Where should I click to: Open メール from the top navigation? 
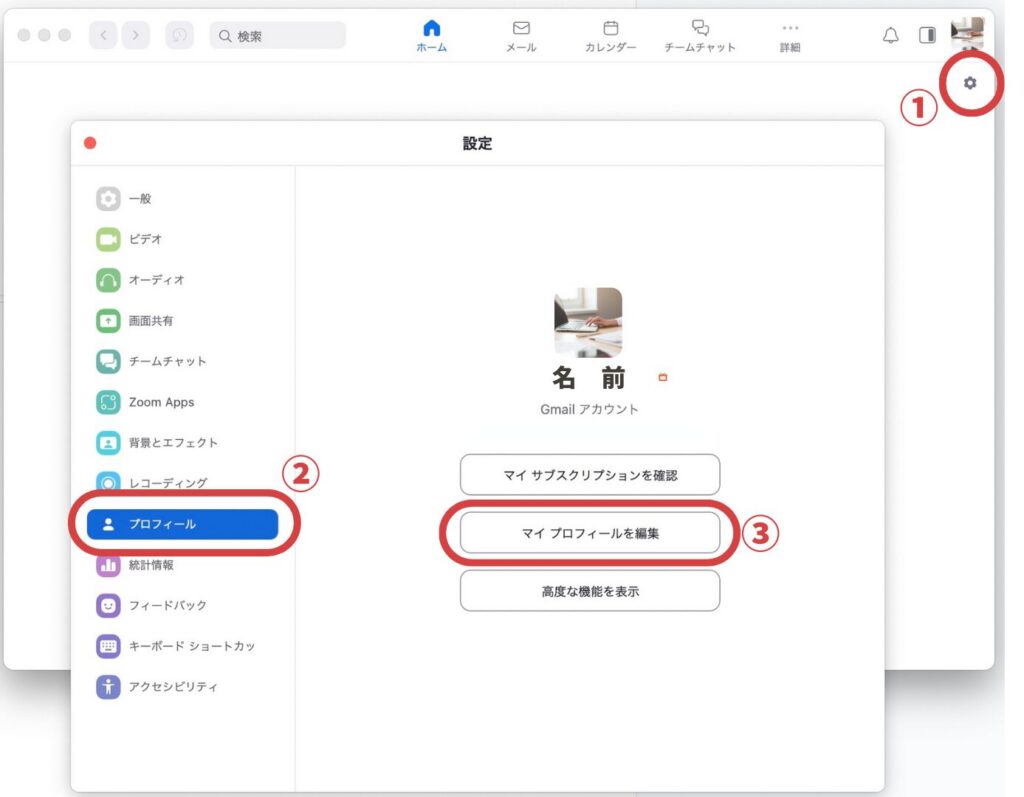tap(521, 36)
